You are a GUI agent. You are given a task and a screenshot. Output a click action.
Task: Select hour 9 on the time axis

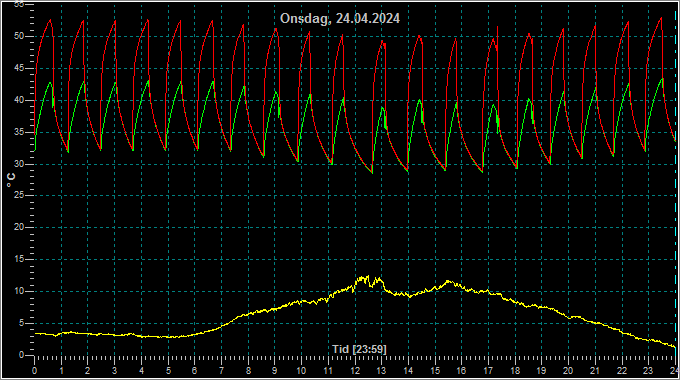coord(275,371)
